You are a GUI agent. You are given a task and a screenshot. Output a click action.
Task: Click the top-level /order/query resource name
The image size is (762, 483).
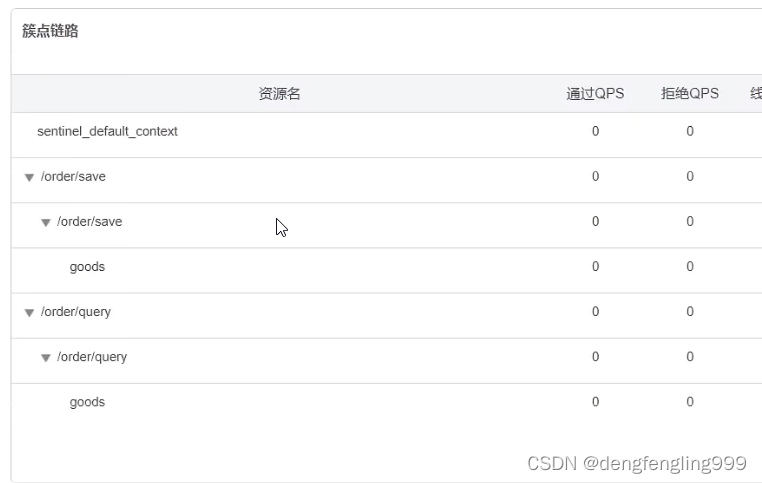point(76,312)
